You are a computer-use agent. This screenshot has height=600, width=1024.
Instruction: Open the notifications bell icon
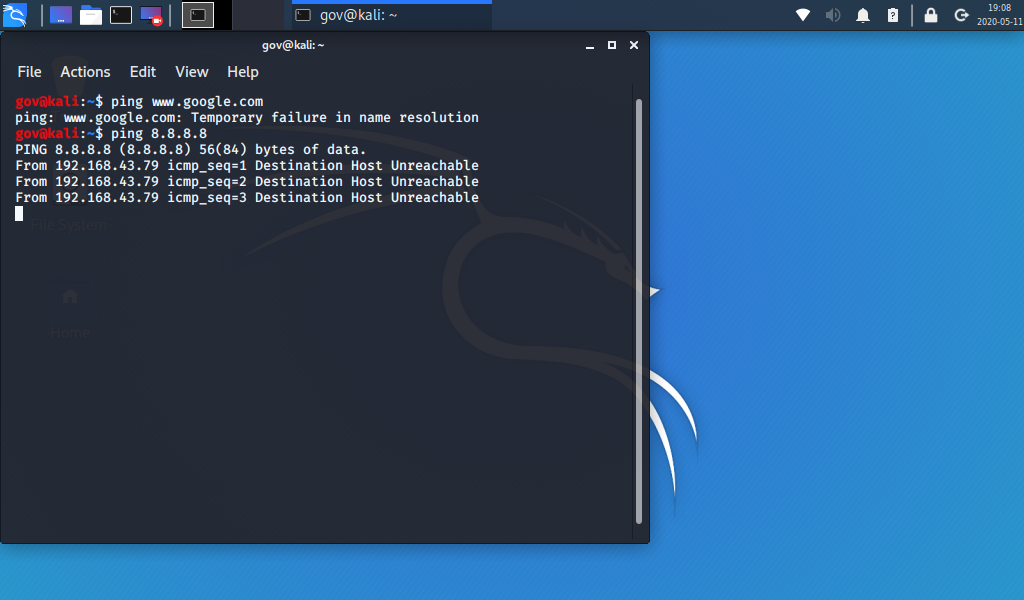coord(863,15)
